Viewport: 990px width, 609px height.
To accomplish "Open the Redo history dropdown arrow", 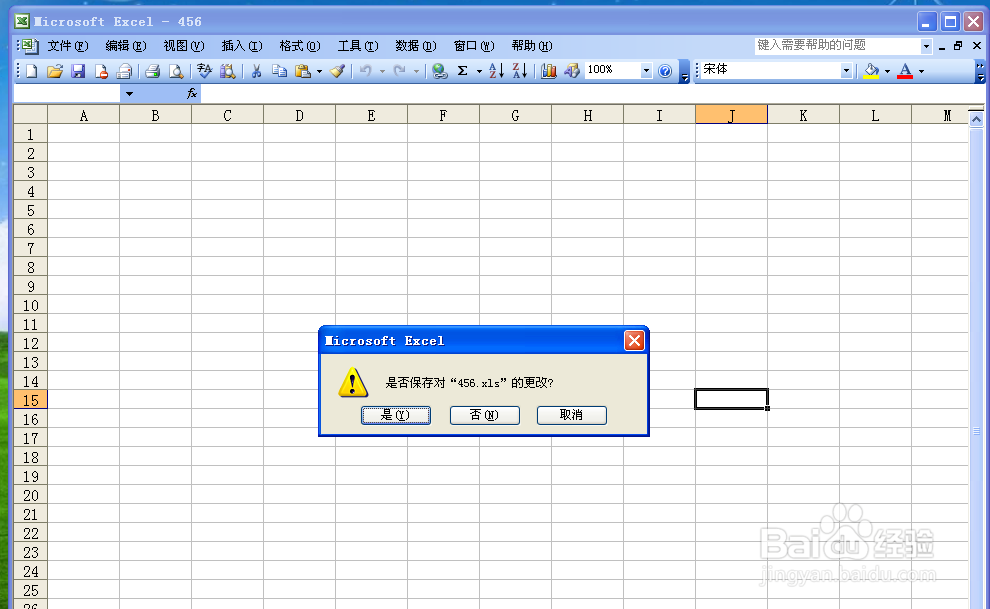I will coord(416,71).
